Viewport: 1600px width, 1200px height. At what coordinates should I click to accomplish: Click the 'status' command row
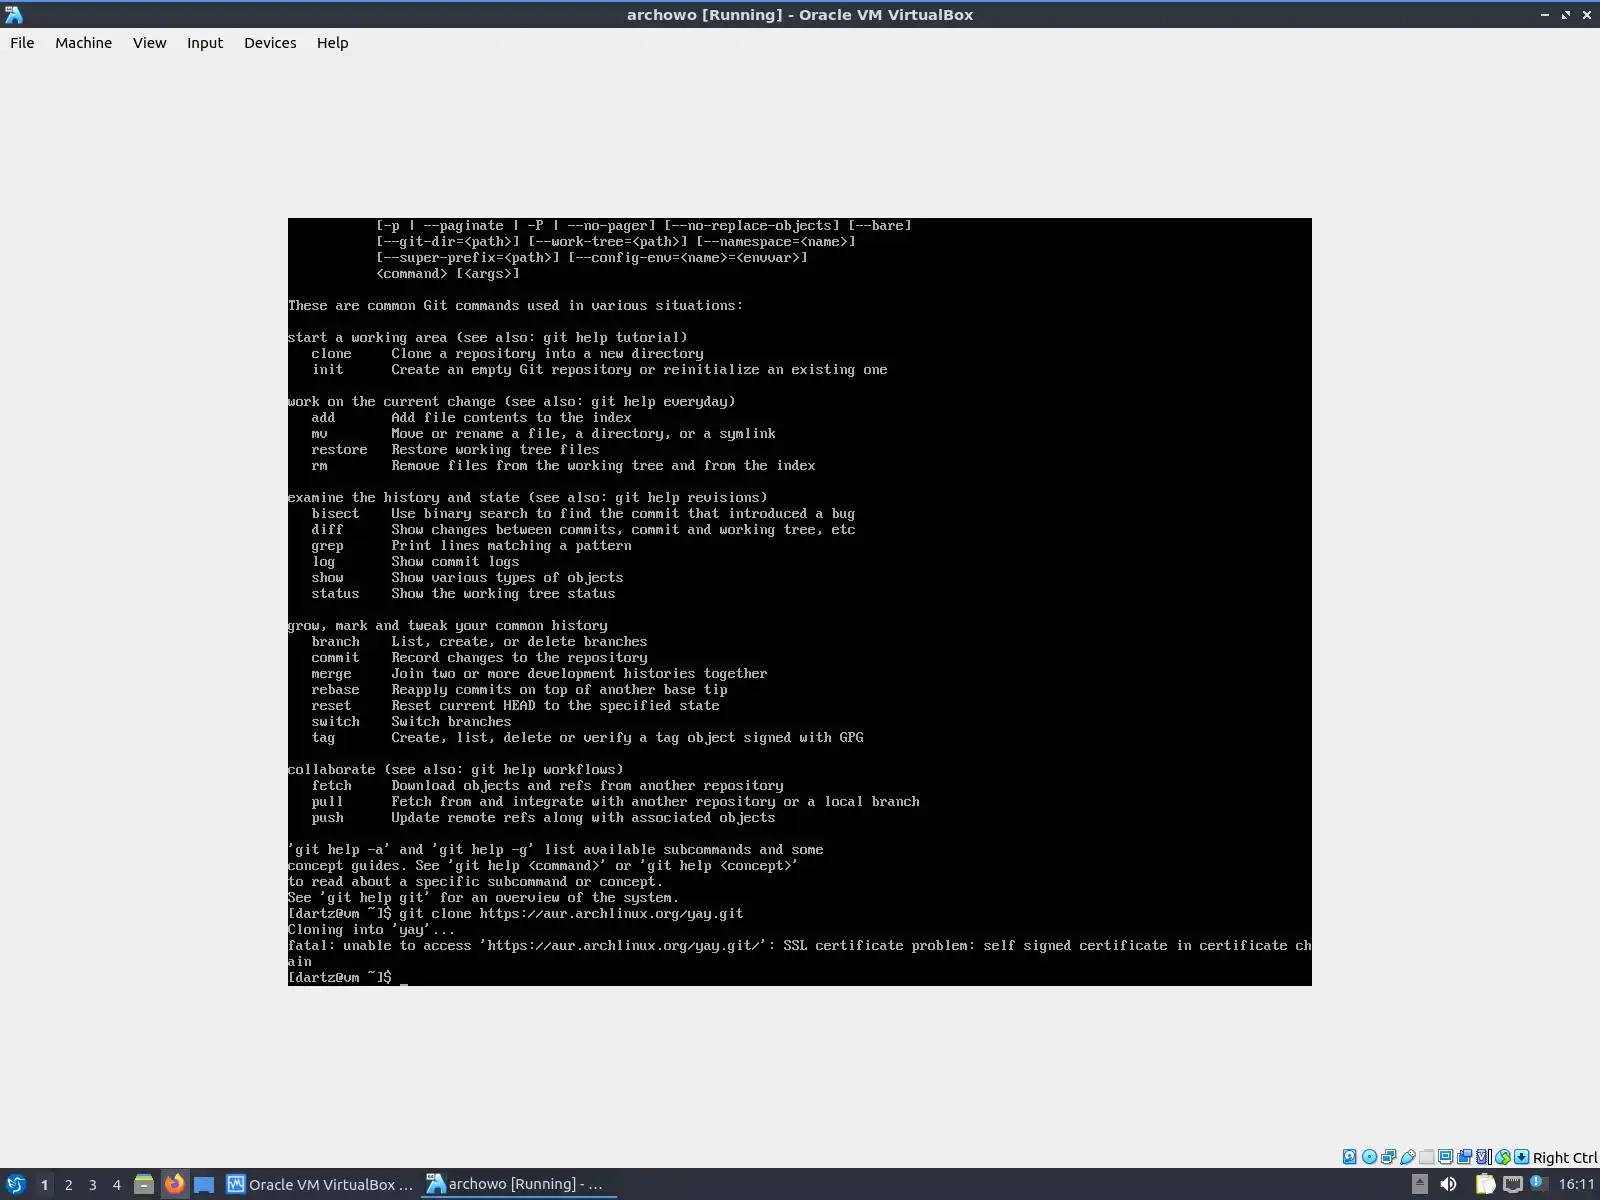[463, 593]
